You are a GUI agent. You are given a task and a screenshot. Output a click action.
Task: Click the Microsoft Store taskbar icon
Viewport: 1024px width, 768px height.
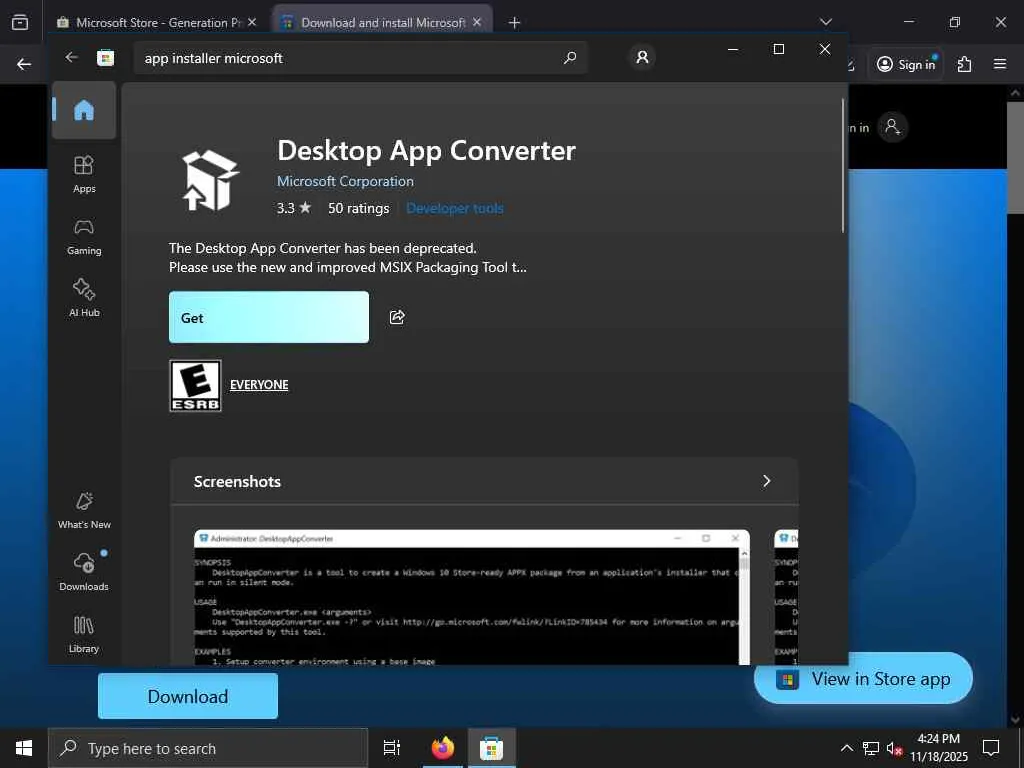click(491, 748)
